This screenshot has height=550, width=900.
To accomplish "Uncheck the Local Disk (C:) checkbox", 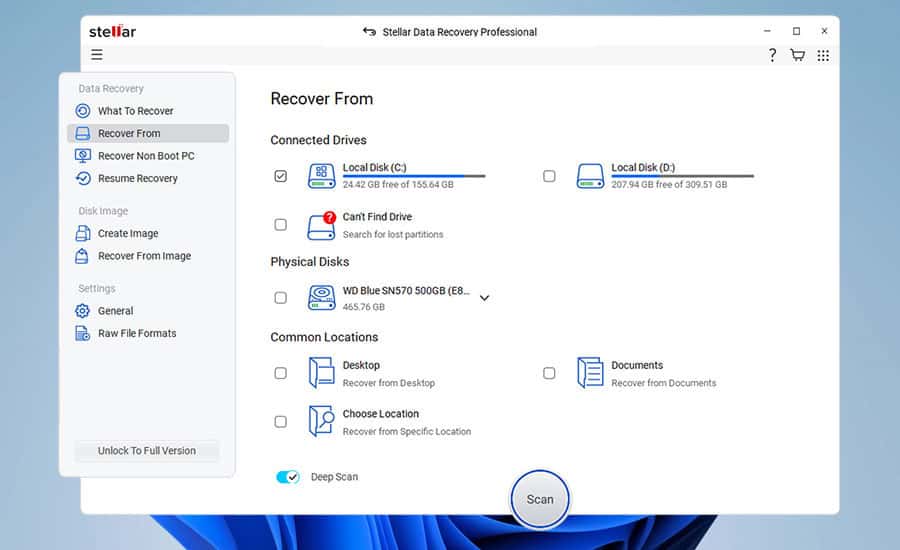I will click(281, 176).
